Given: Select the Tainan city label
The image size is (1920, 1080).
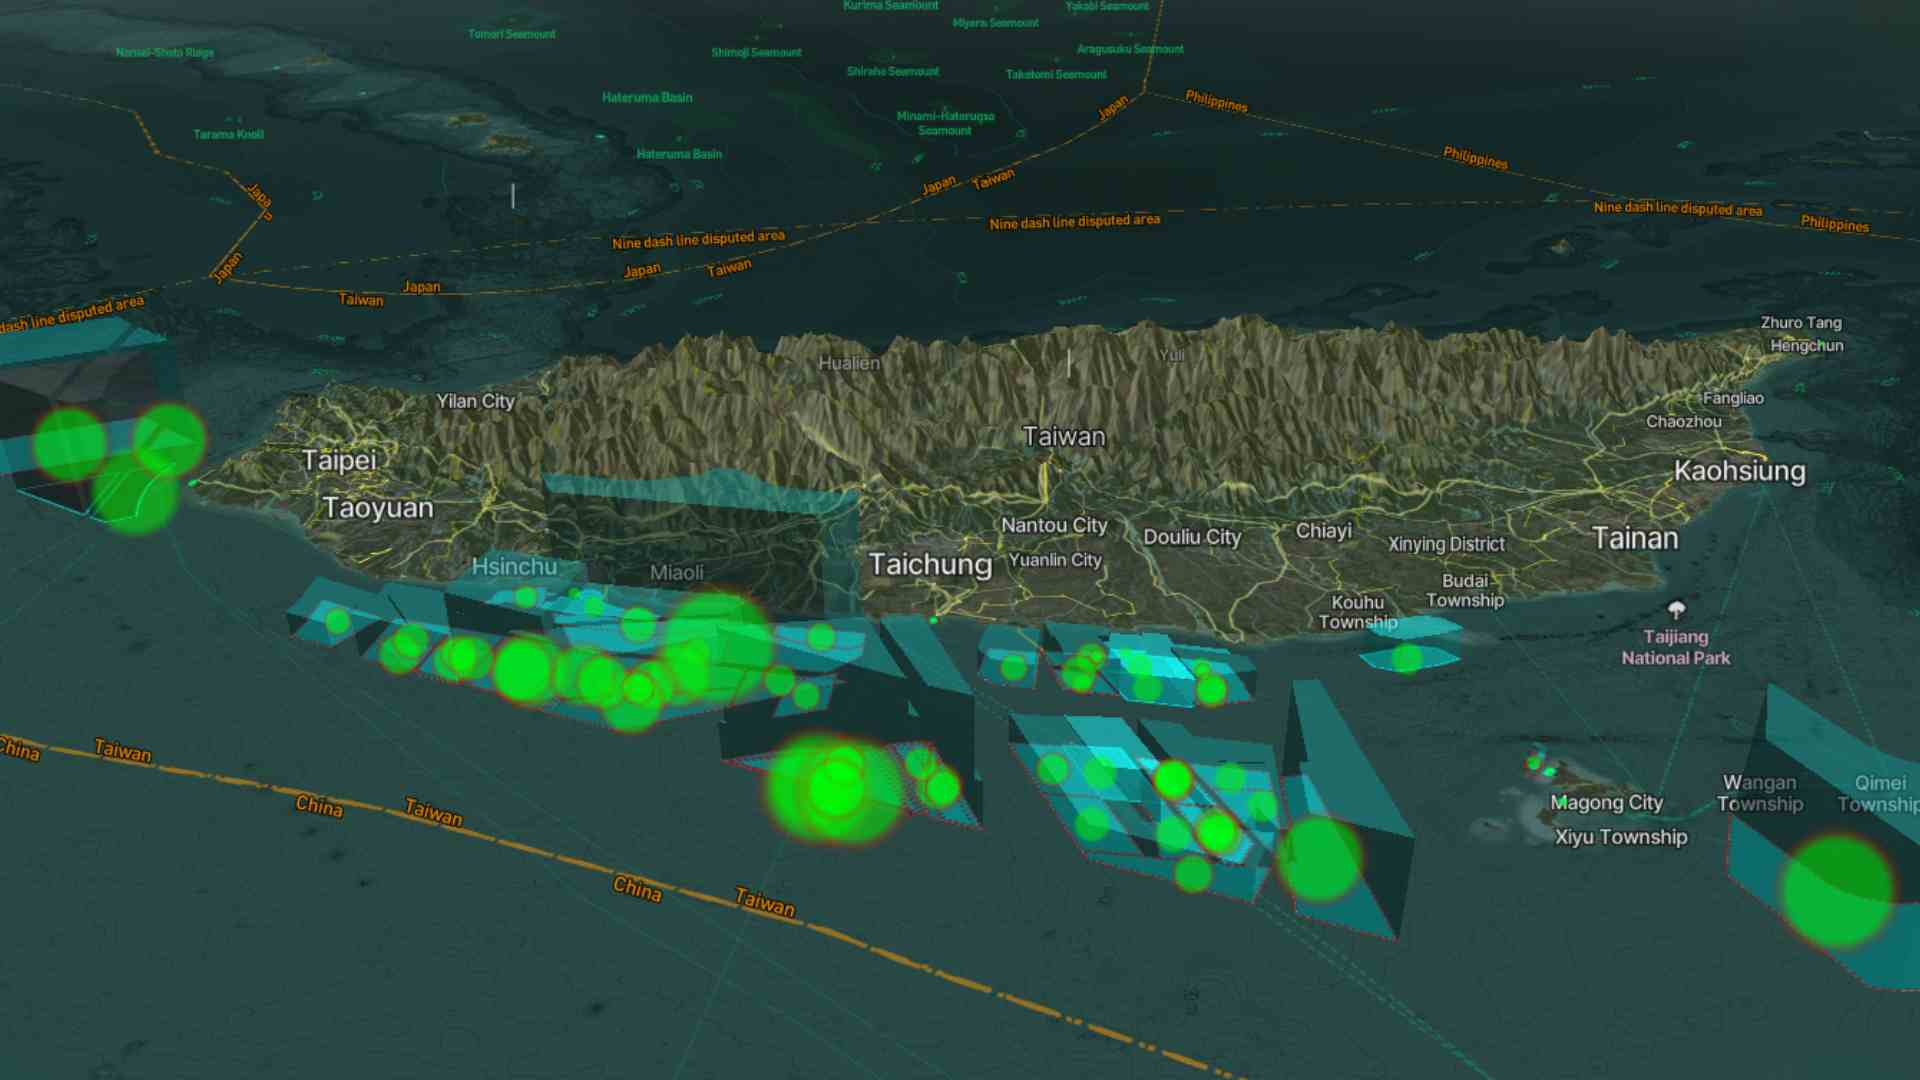Looking at the screenshot, I should [1635, 539].
